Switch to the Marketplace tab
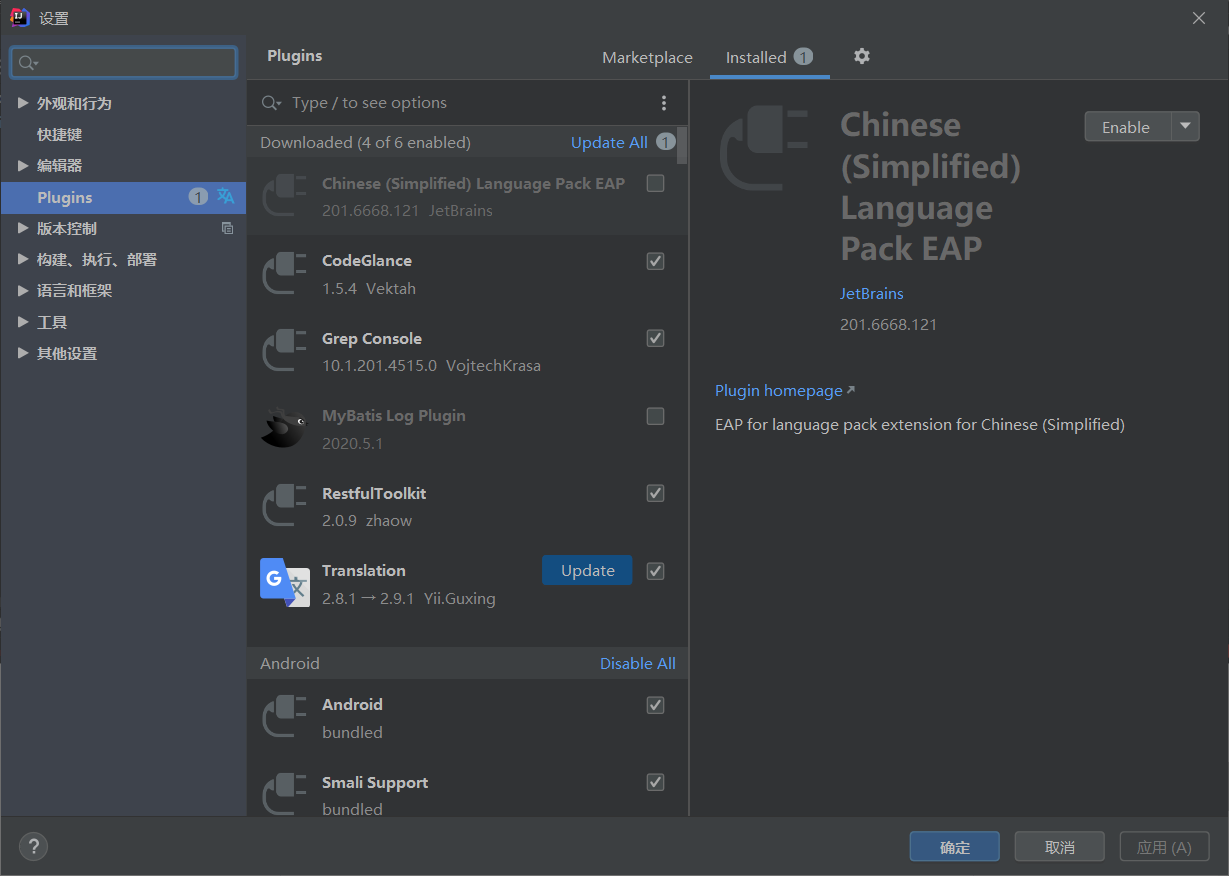The width and height of the screenshot is (1229, 876). (647, 57)
